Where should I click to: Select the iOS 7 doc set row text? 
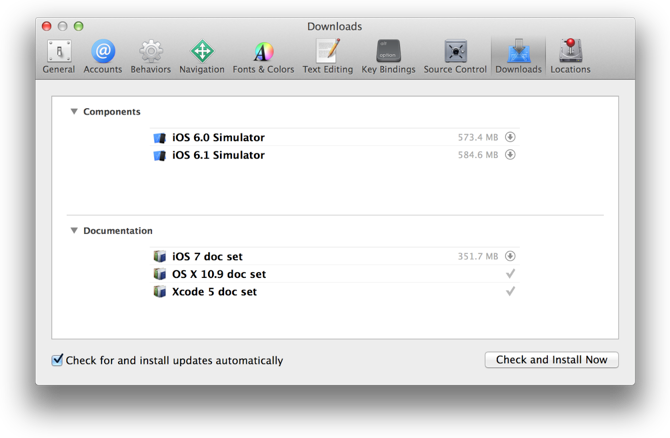tap(207, 256)
